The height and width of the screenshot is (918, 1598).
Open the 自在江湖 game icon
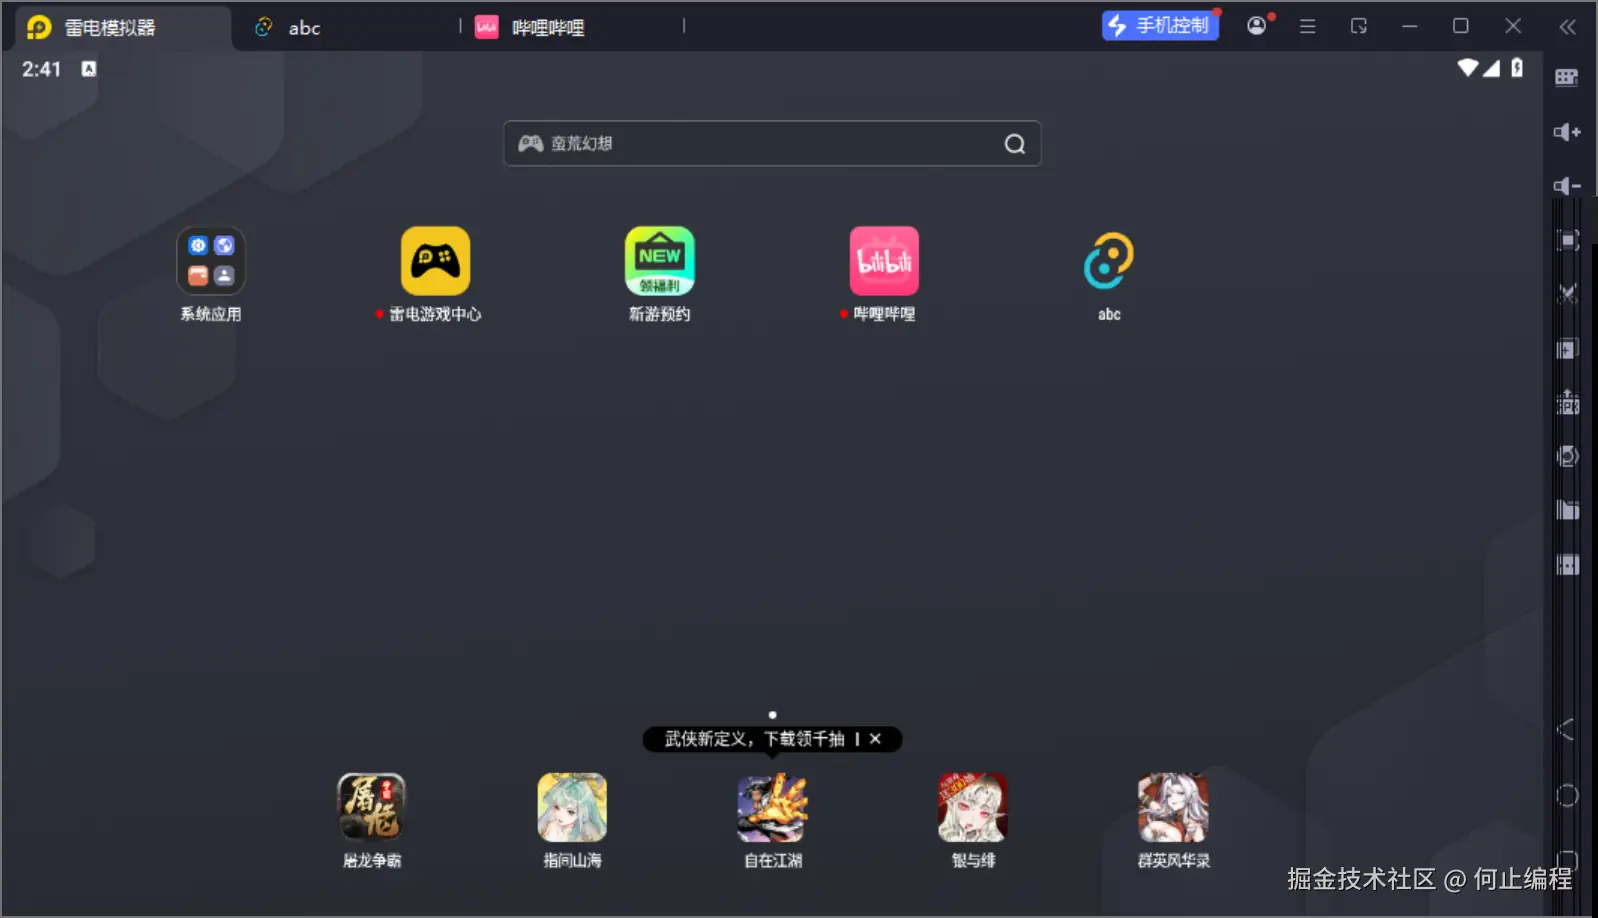pyautogui.click(x=772, y=807)
